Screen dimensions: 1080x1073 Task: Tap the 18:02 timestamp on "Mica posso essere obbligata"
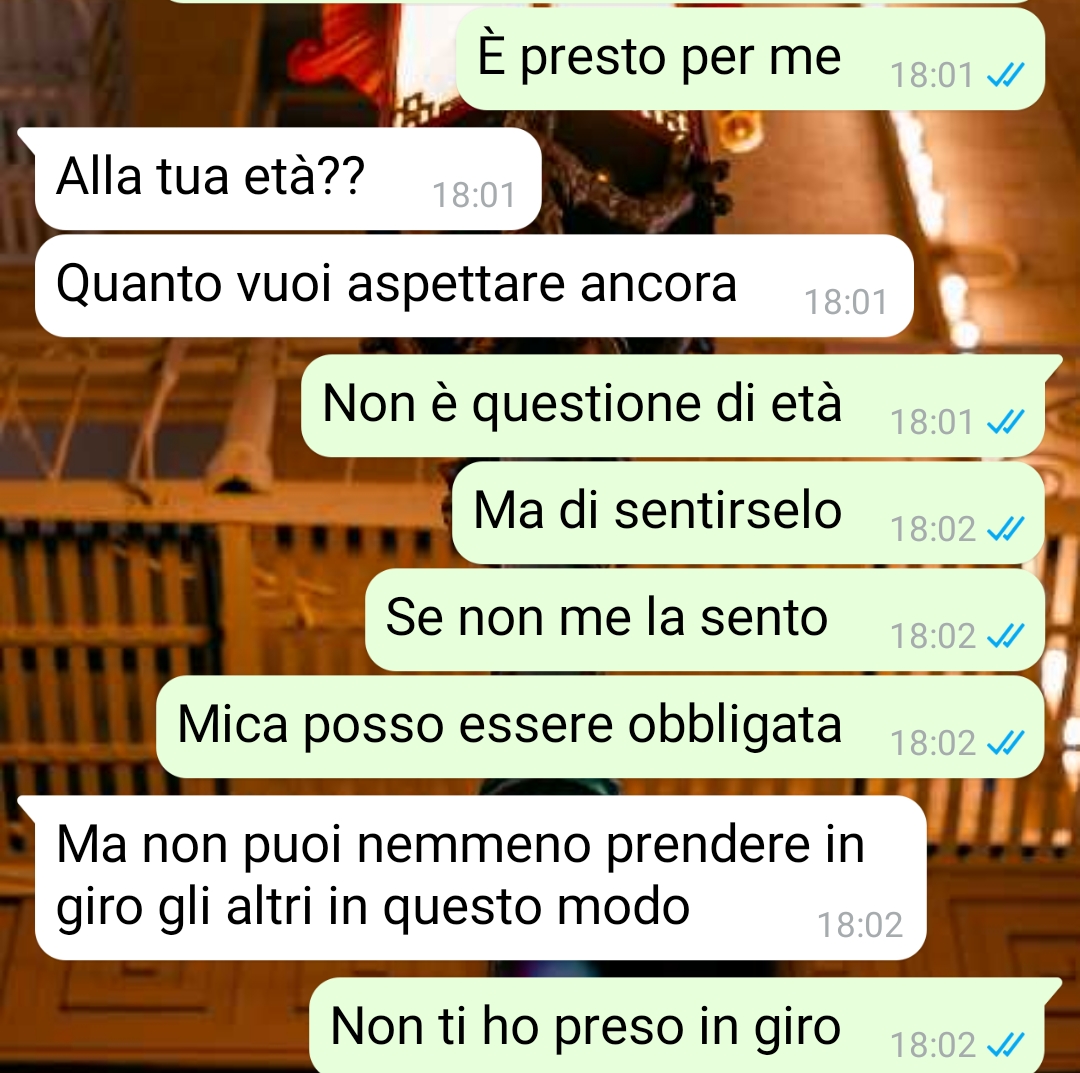[x=933, y=743]
